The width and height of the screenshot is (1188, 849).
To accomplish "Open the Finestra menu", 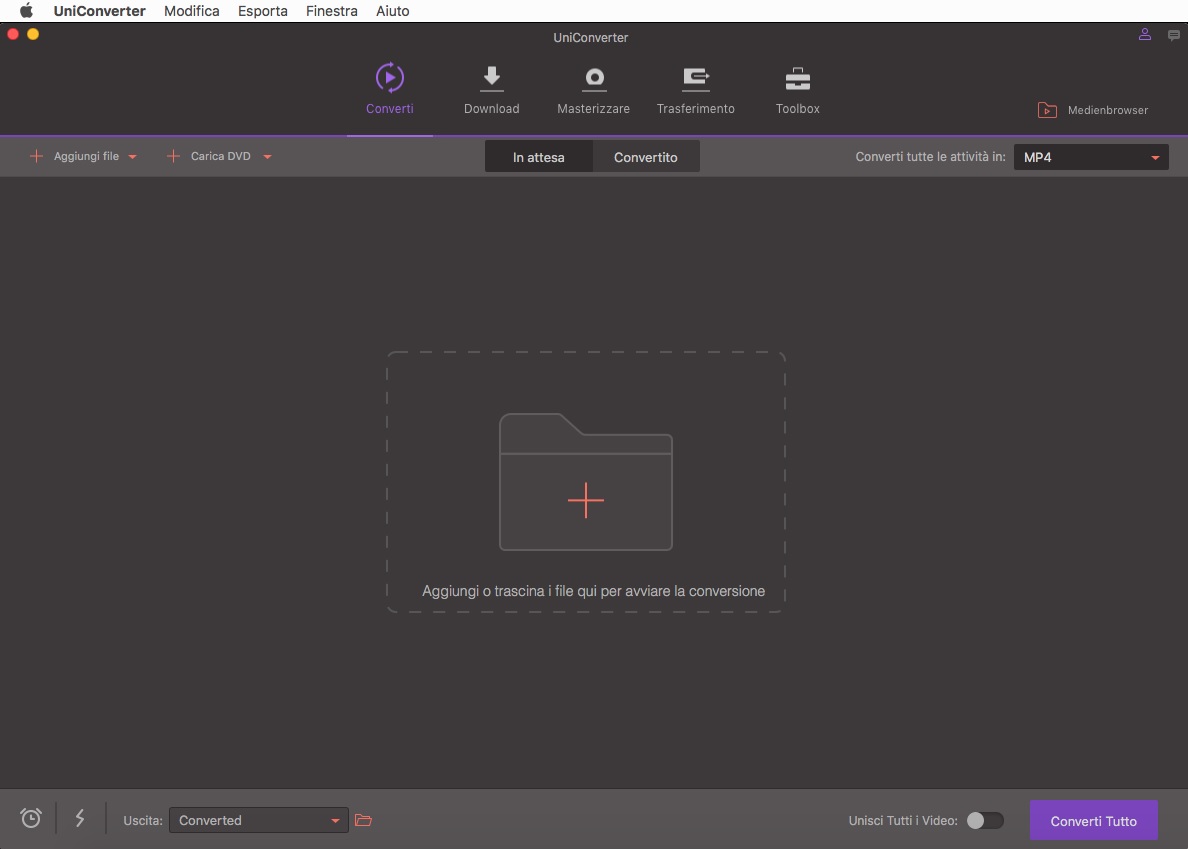I will tap(332, 11).
